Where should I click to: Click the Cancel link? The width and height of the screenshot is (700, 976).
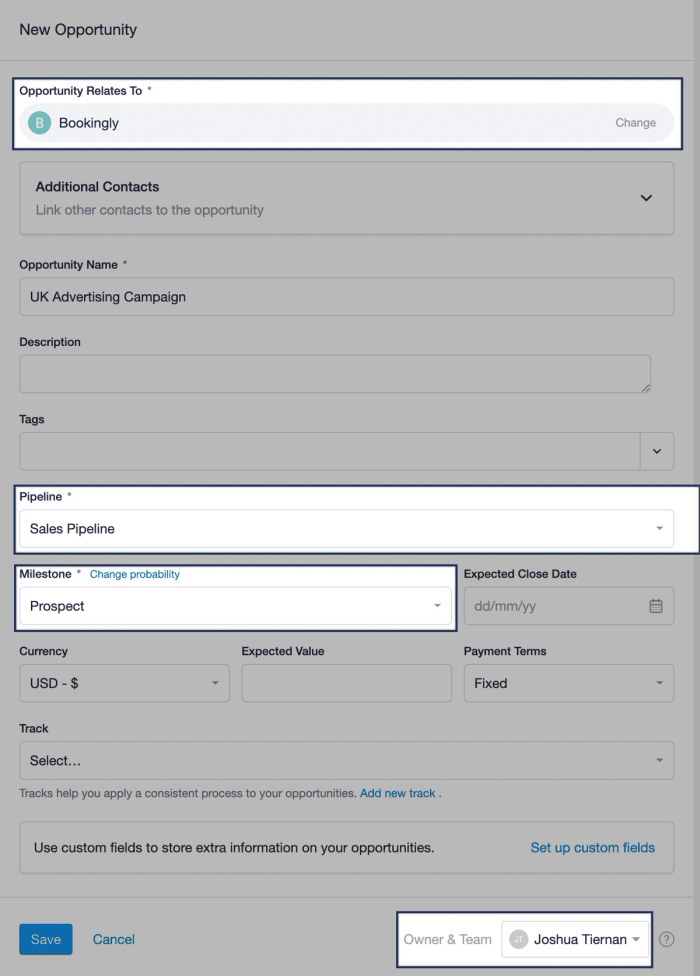pyautogui.click(x=114, y=939)
